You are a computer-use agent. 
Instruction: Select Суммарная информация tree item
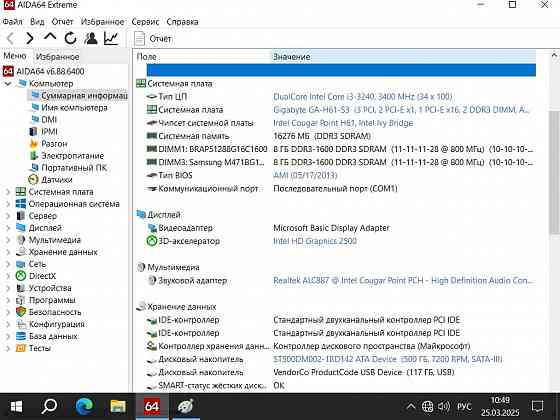[84, 96]
